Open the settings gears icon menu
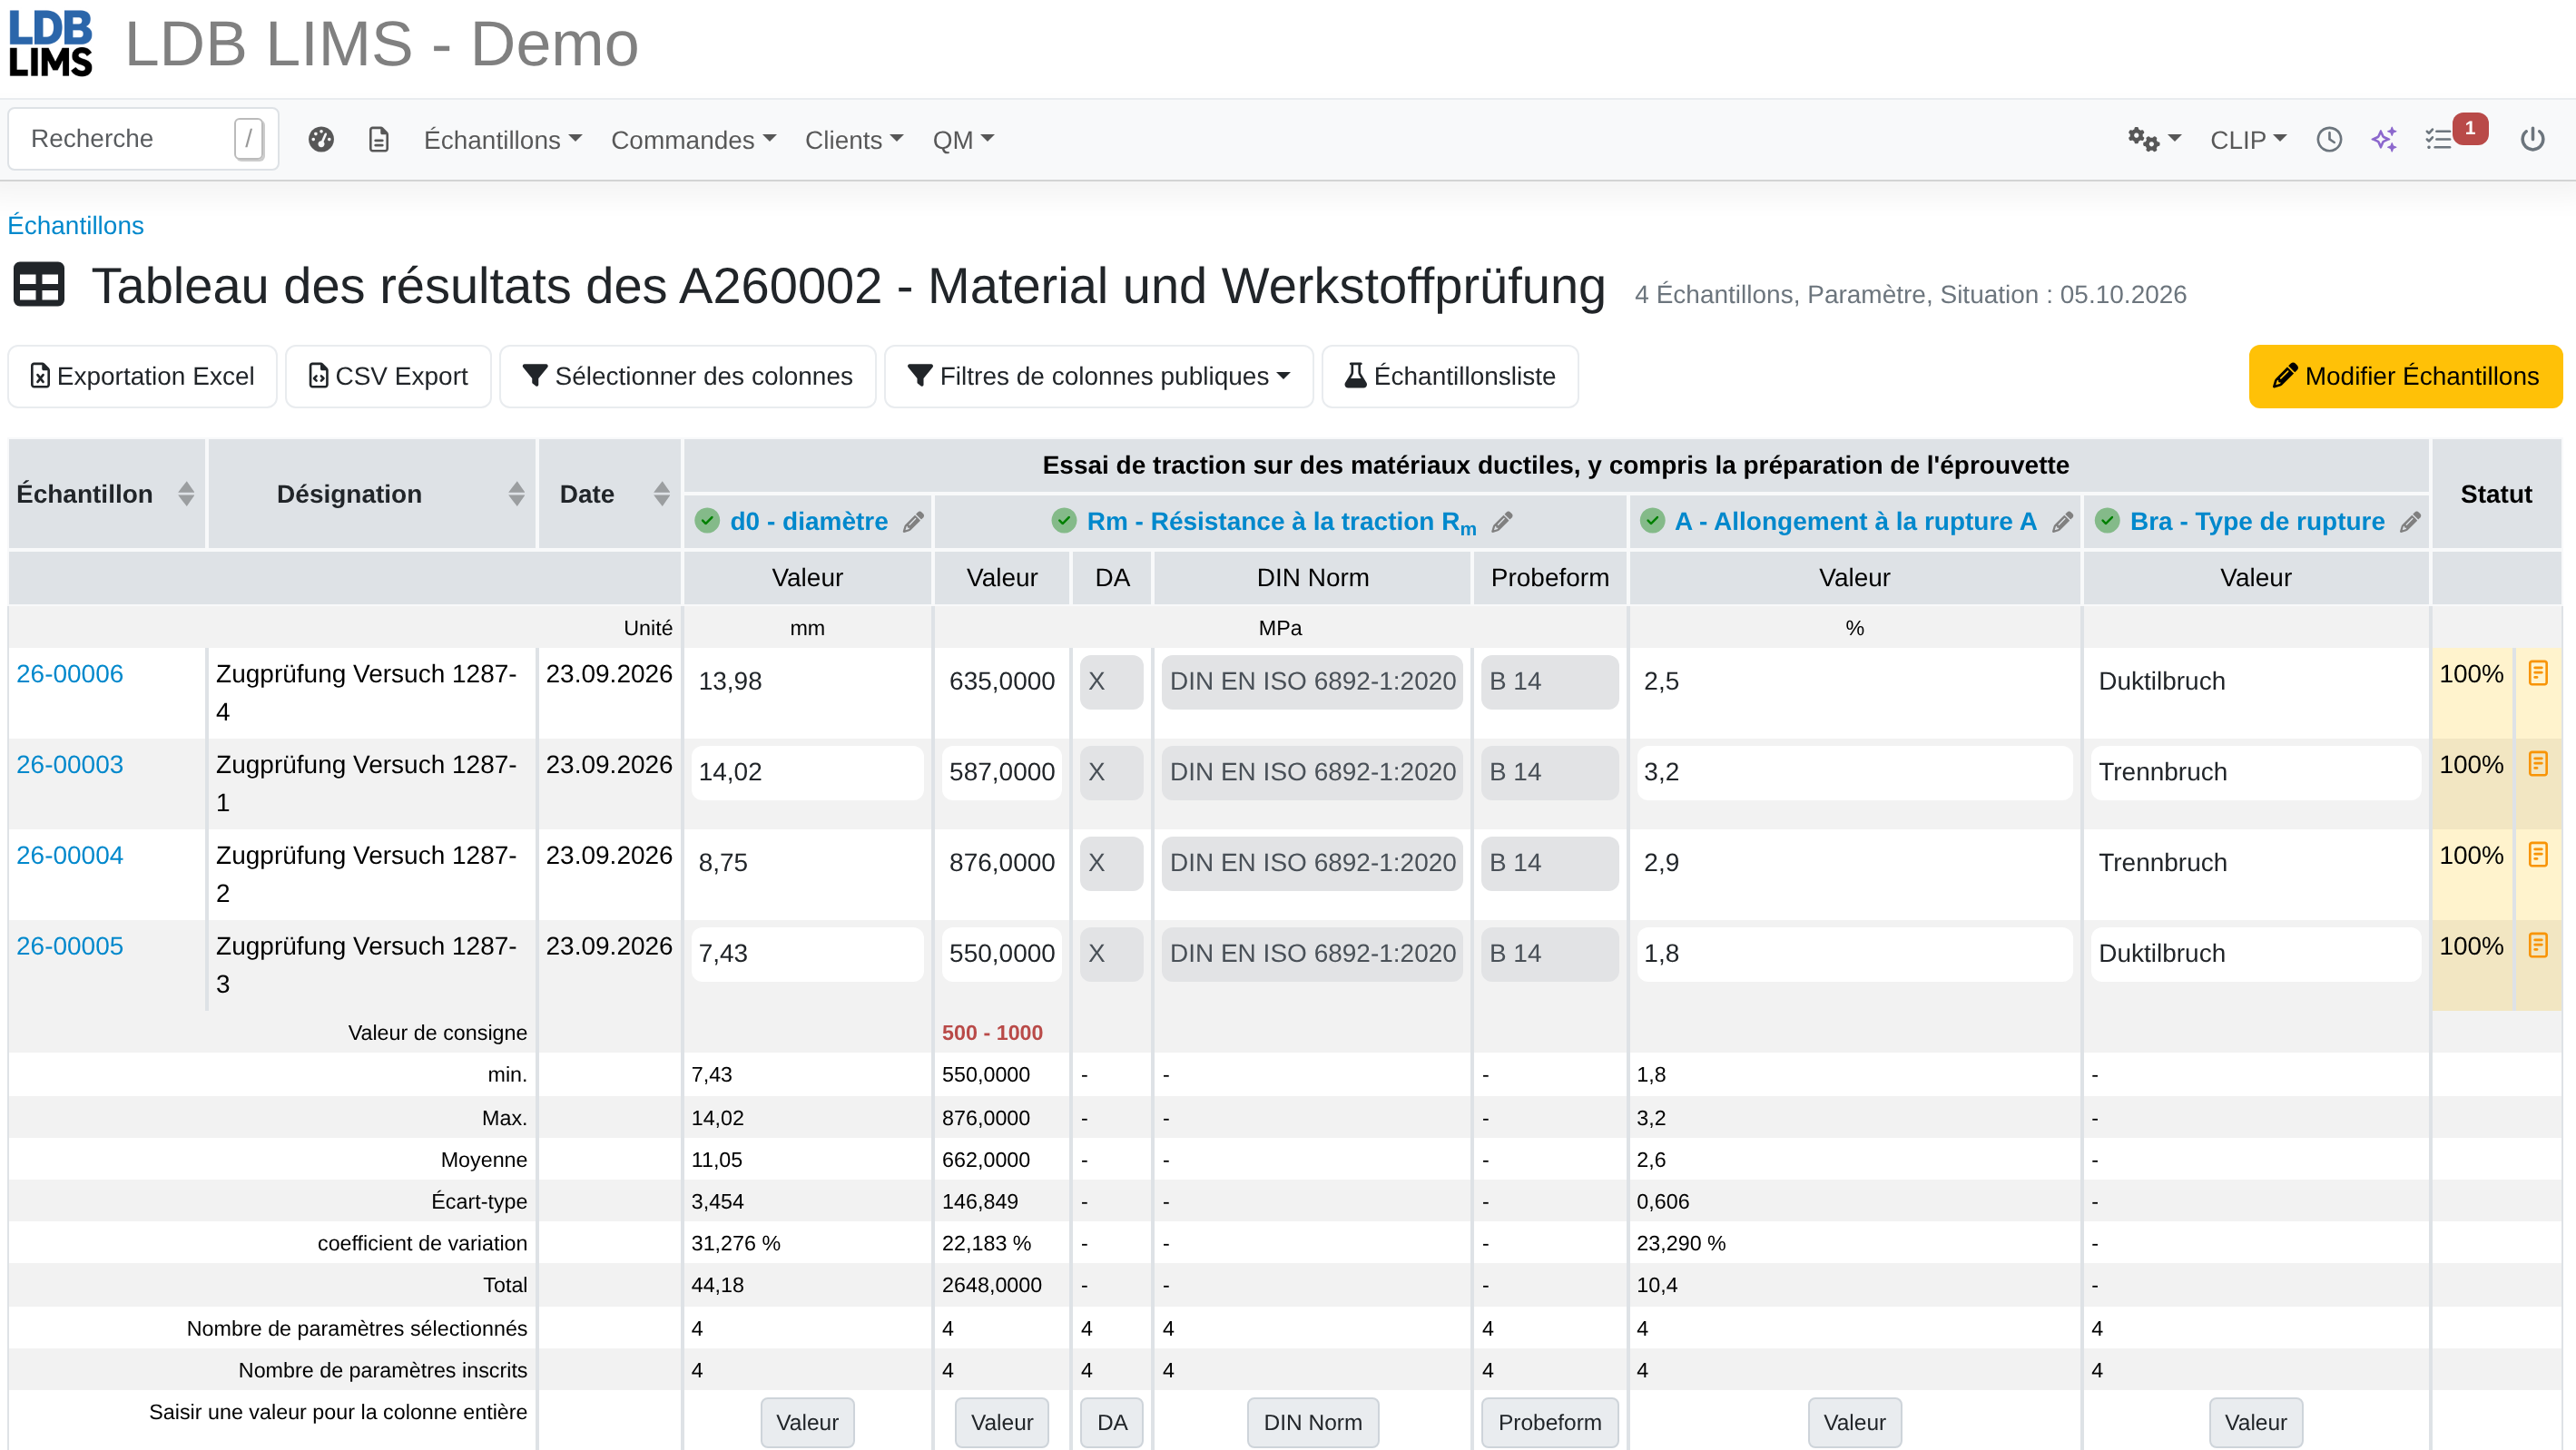Screen dimensions: 2576x1450 coord(2153,139)
